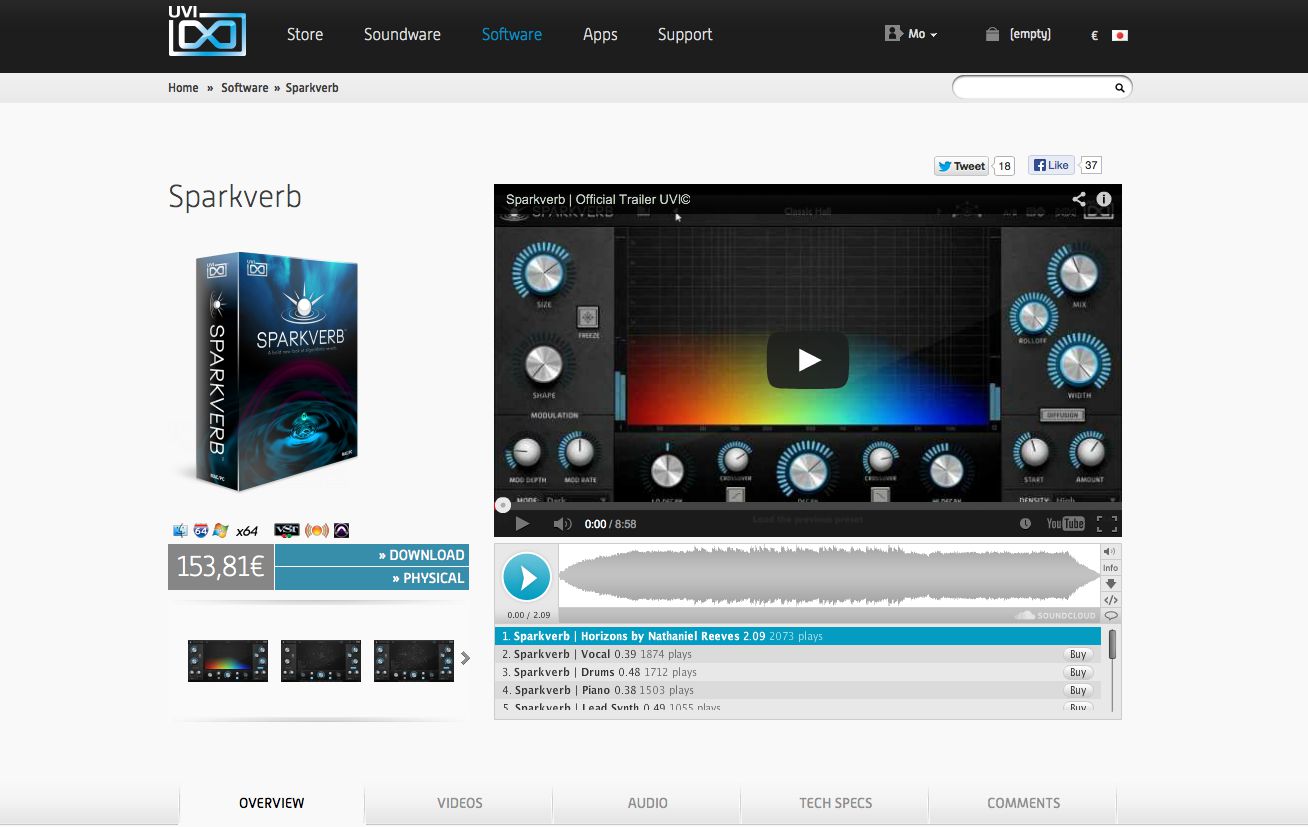Switch to the Comments tab

click(x=1024, y=803)
